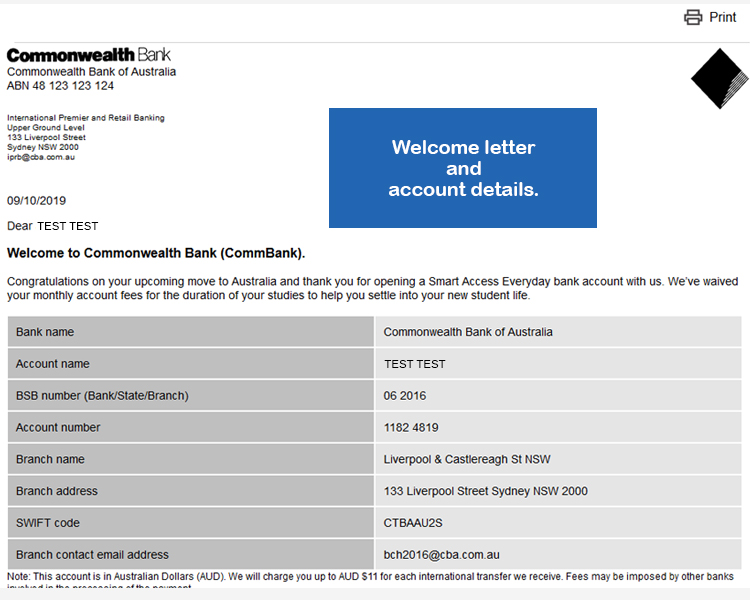Click the Welcome to Commonwealth Bank heading

pyautogui.click(x=156, y=253)
